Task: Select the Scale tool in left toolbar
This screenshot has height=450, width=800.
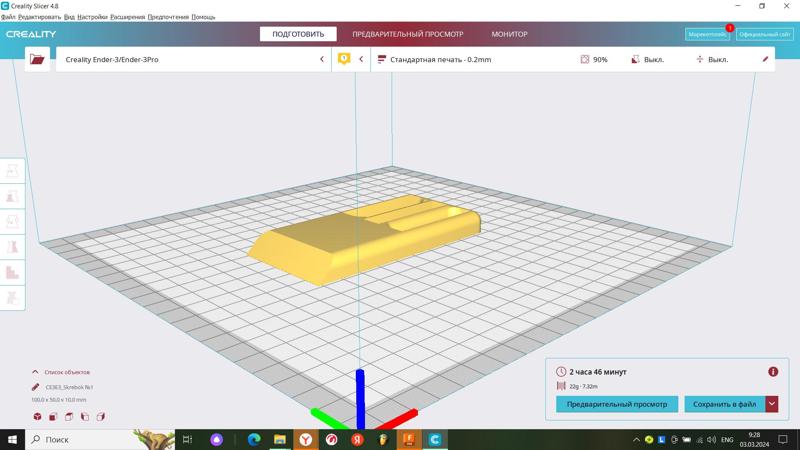Action: [12, 196]
